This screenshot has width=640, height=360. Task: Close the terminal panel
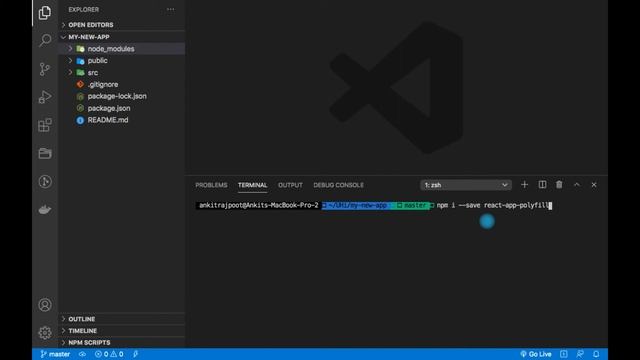[x=594, y=185]
